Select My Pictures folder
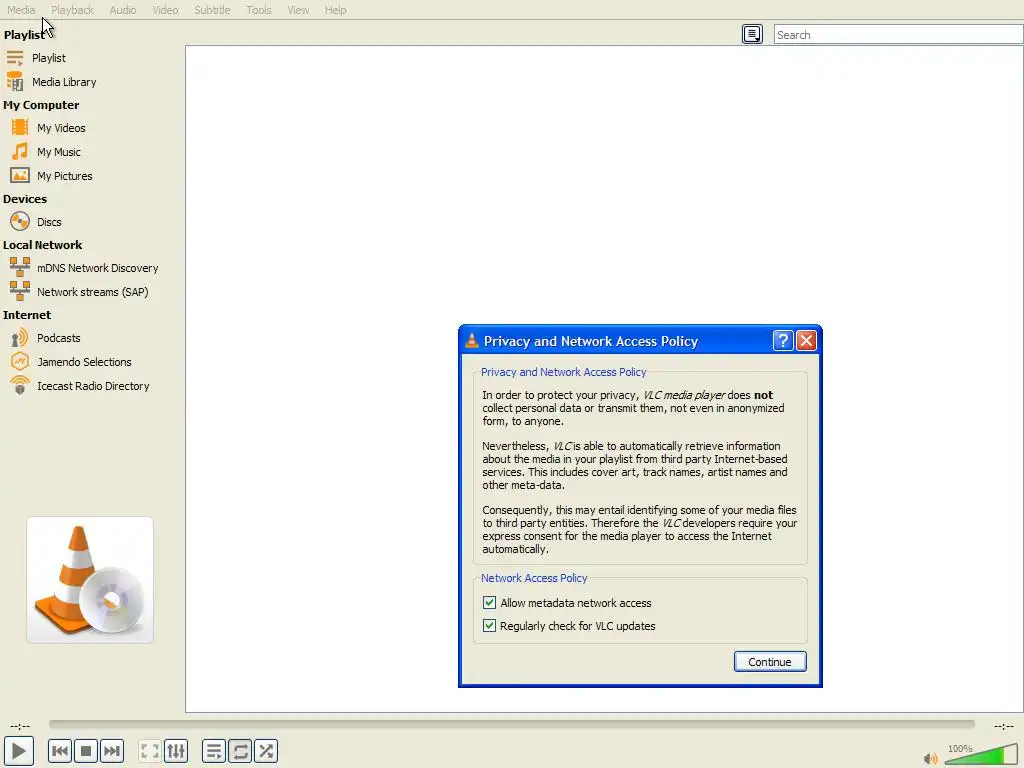This screenshot has height=768, width=1024. tap(52, 176)
